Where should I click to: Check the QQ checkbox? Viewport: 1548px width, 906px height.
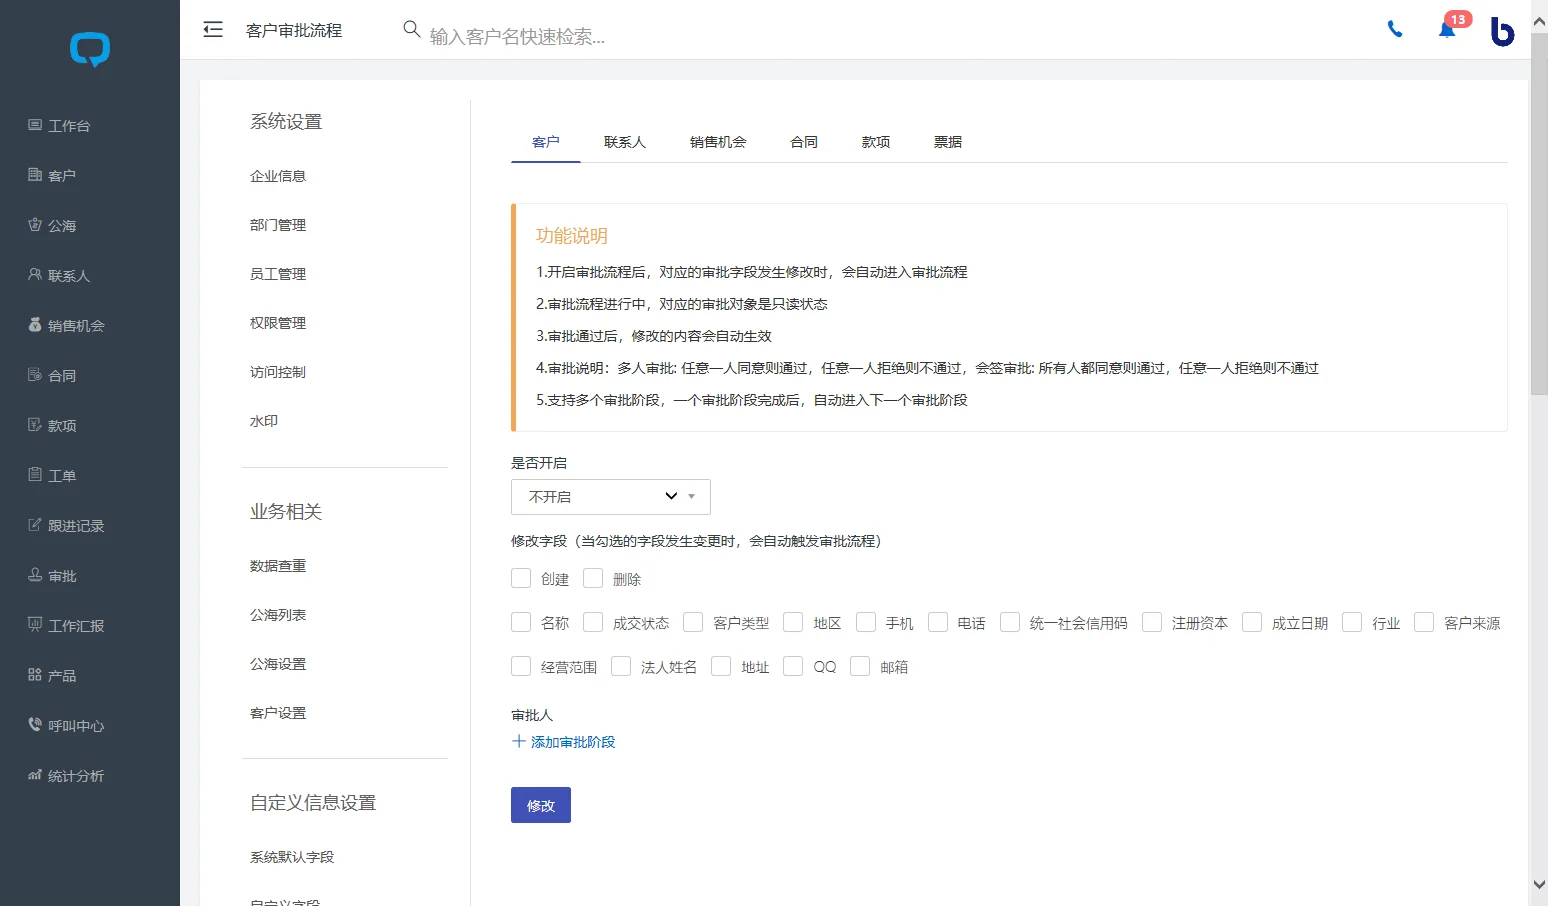793,666
